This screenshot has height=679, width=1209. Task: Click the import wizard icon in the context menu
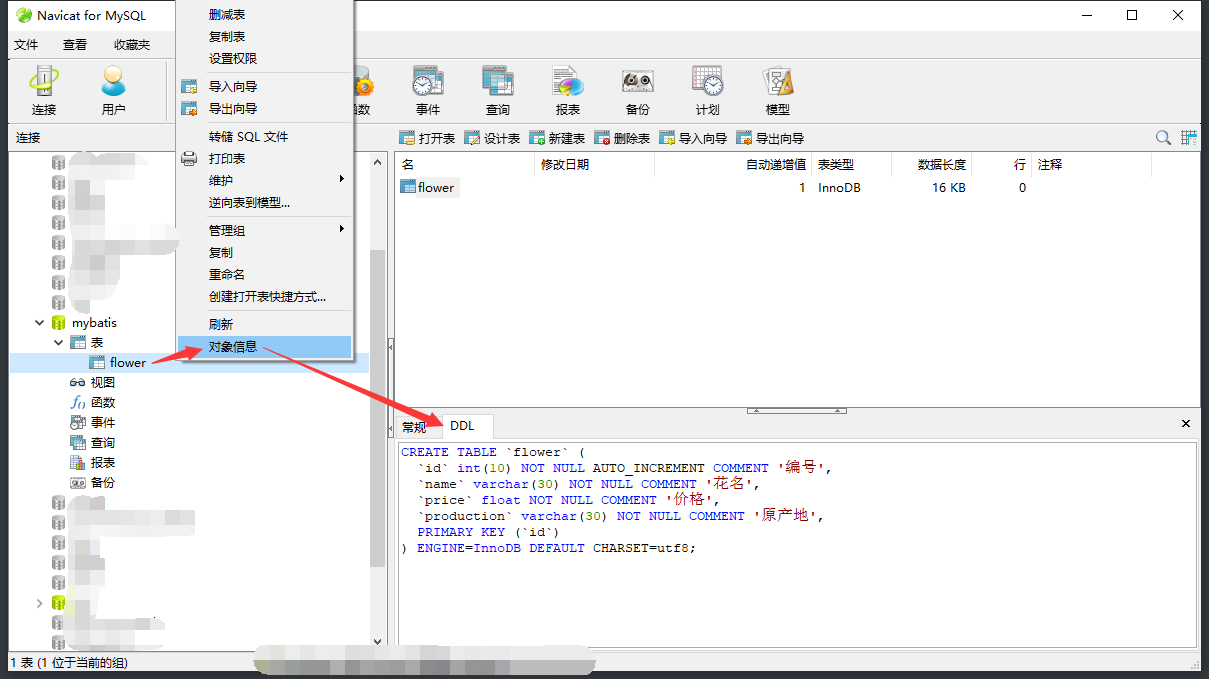tap(189, 86)
